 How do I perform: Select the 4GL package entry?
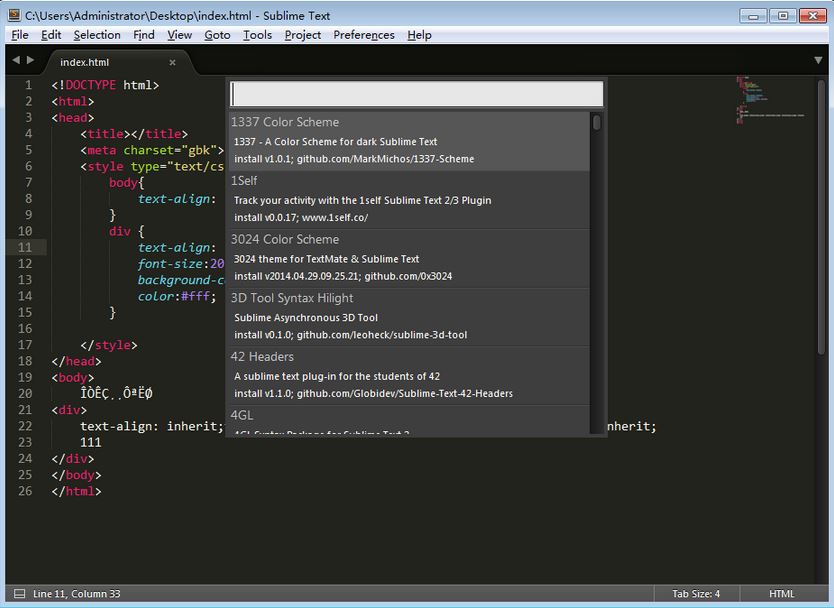click(x=408, y=420)
